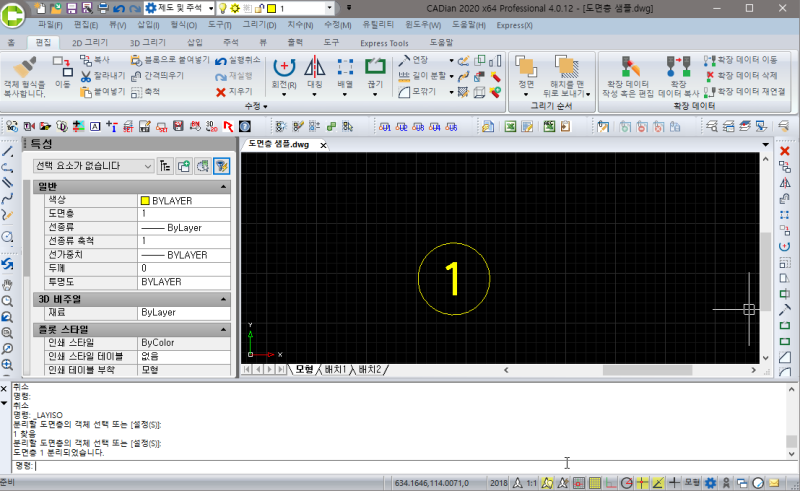Click 확장 데이터 이동 button
The image size is (800, 491).
click(741, 60)
